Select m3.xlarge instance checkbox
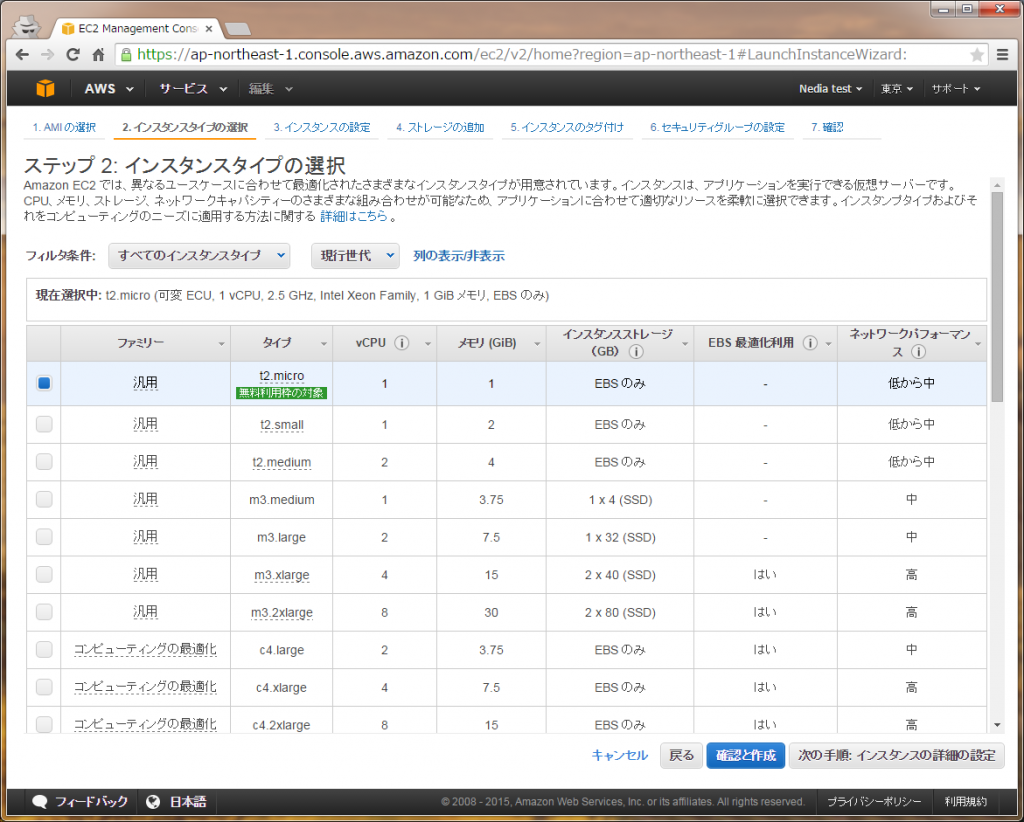Image resolution: width=1024 pixels, height=822 pixels. [x=44, y=575]
